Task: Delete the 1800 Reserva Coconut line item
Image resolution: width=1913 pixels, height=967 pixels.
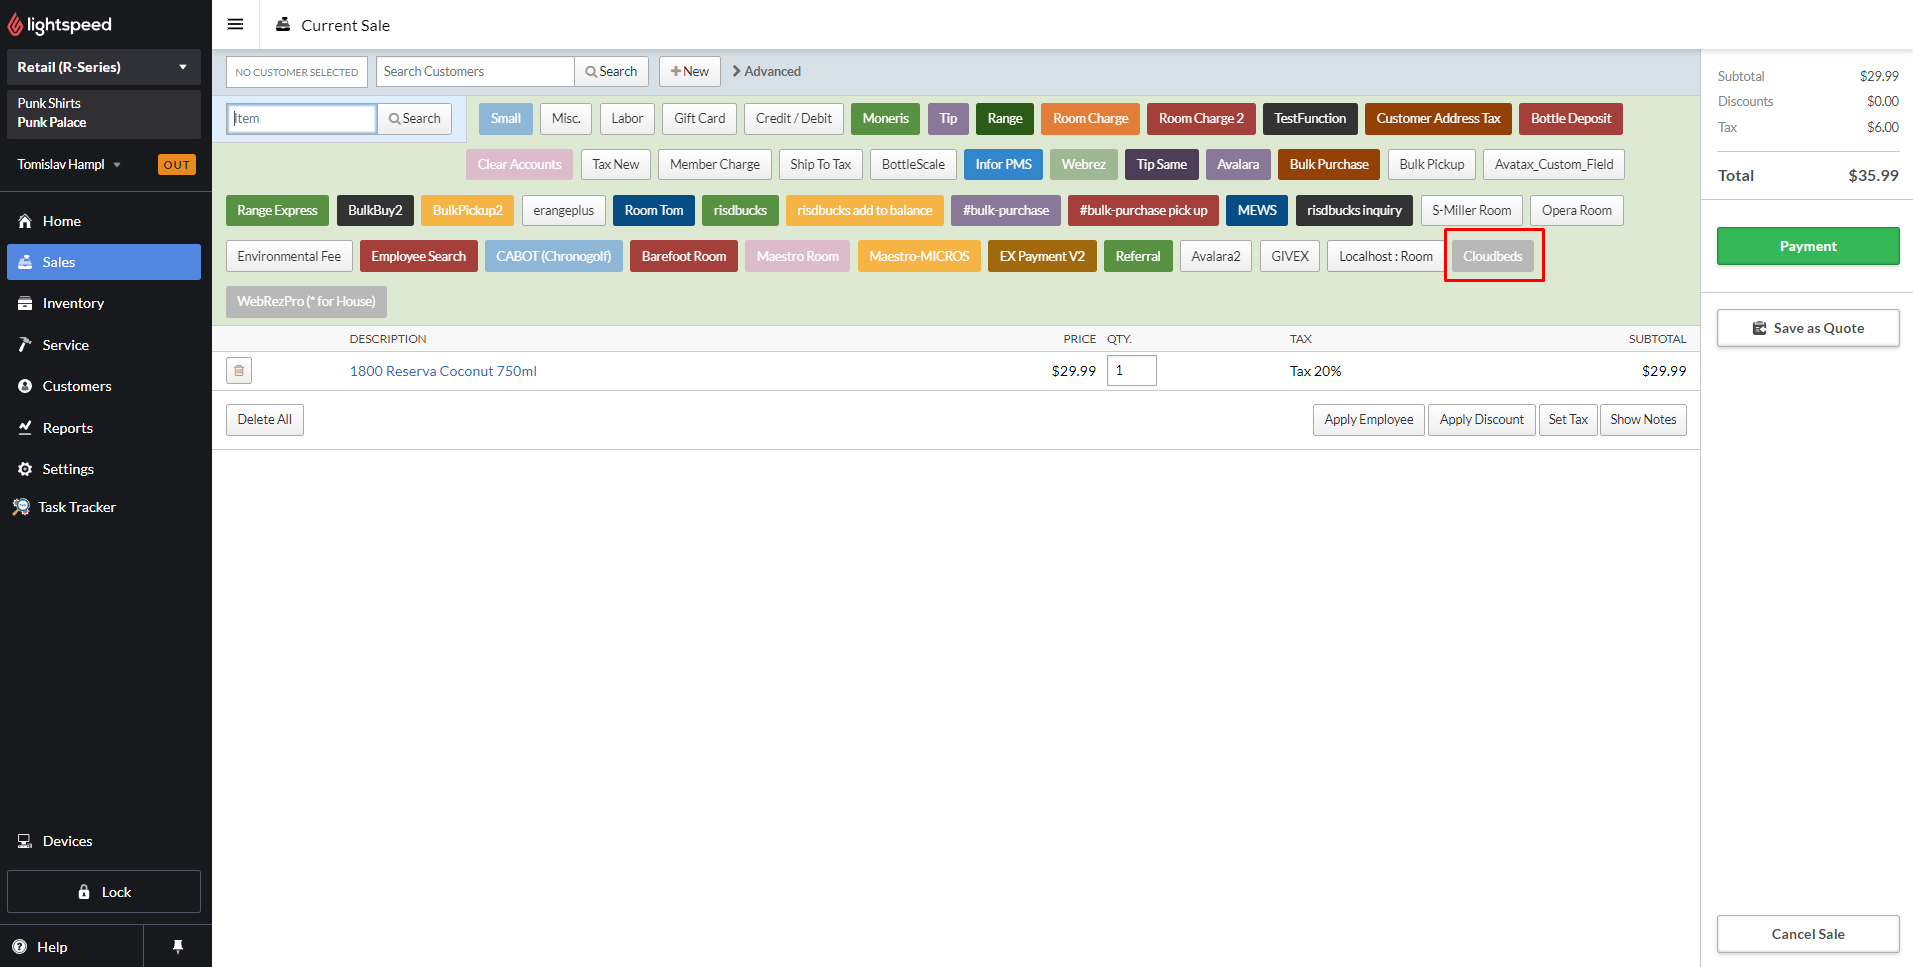Action: (238, 370)
